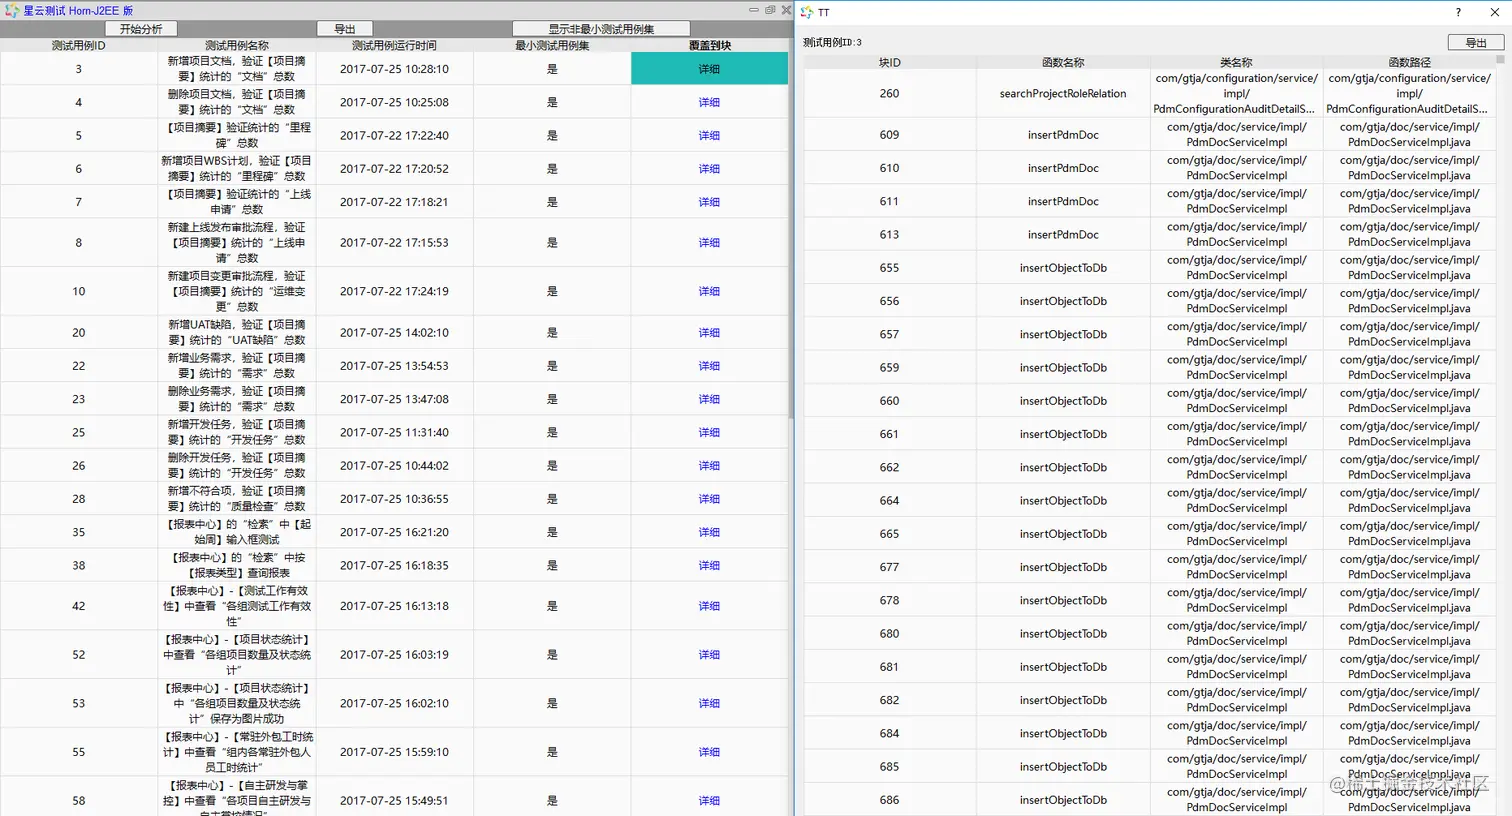Select block ID 260 cell

(x=890, y=93)
